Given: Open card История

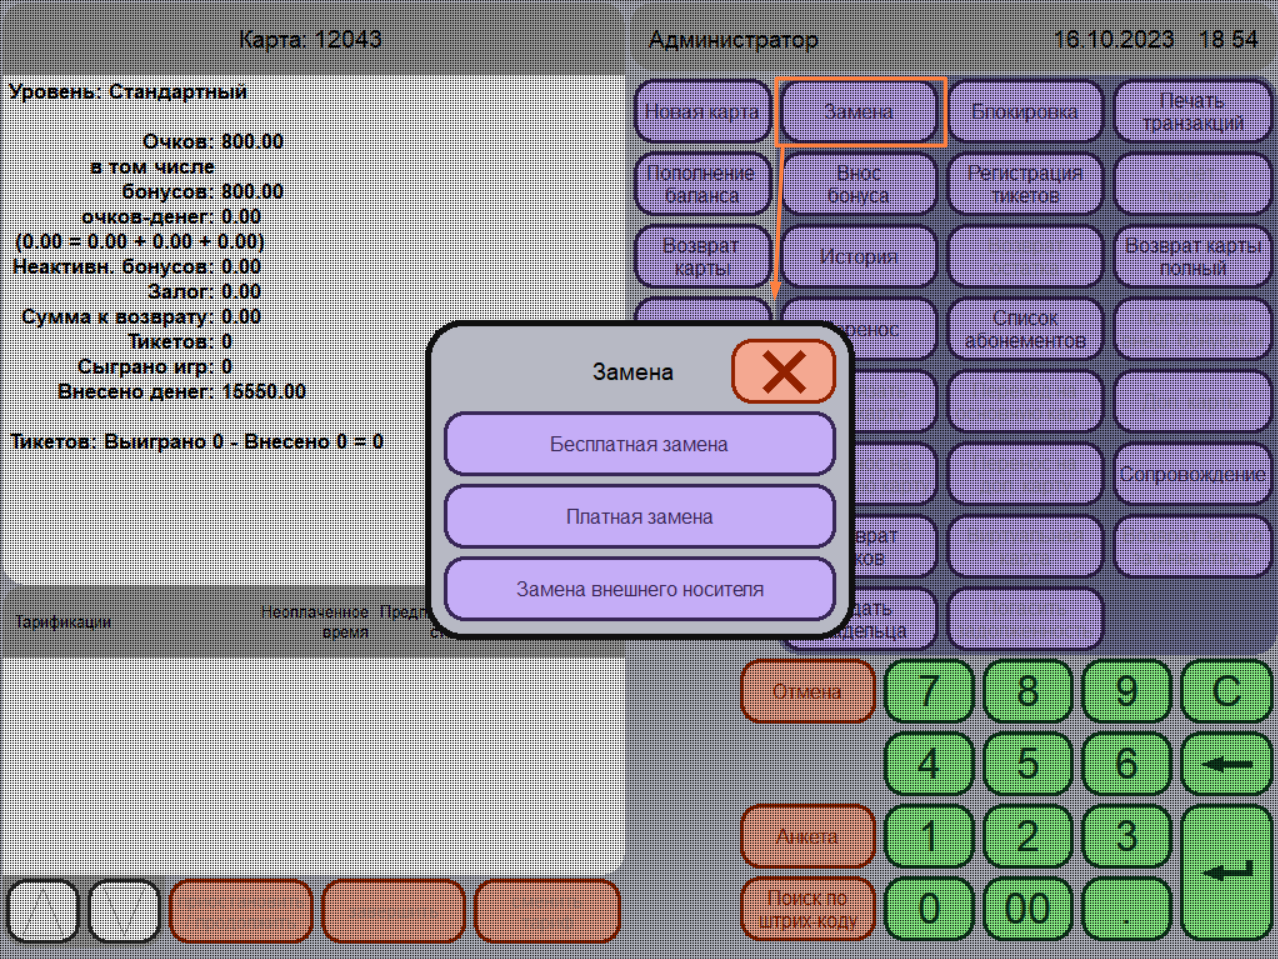Looking at the screenshot, I should (x=859, y=256).
